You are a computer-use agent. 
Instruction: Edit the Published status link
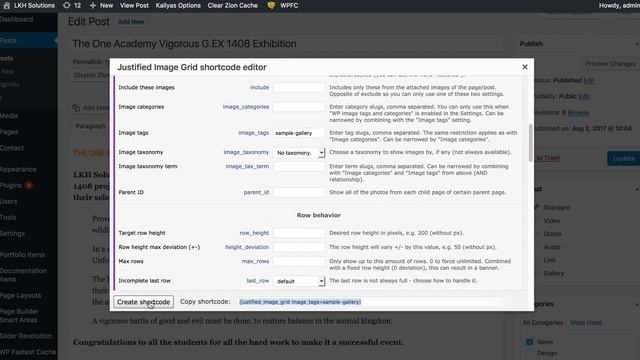click(x=589, y=80)
